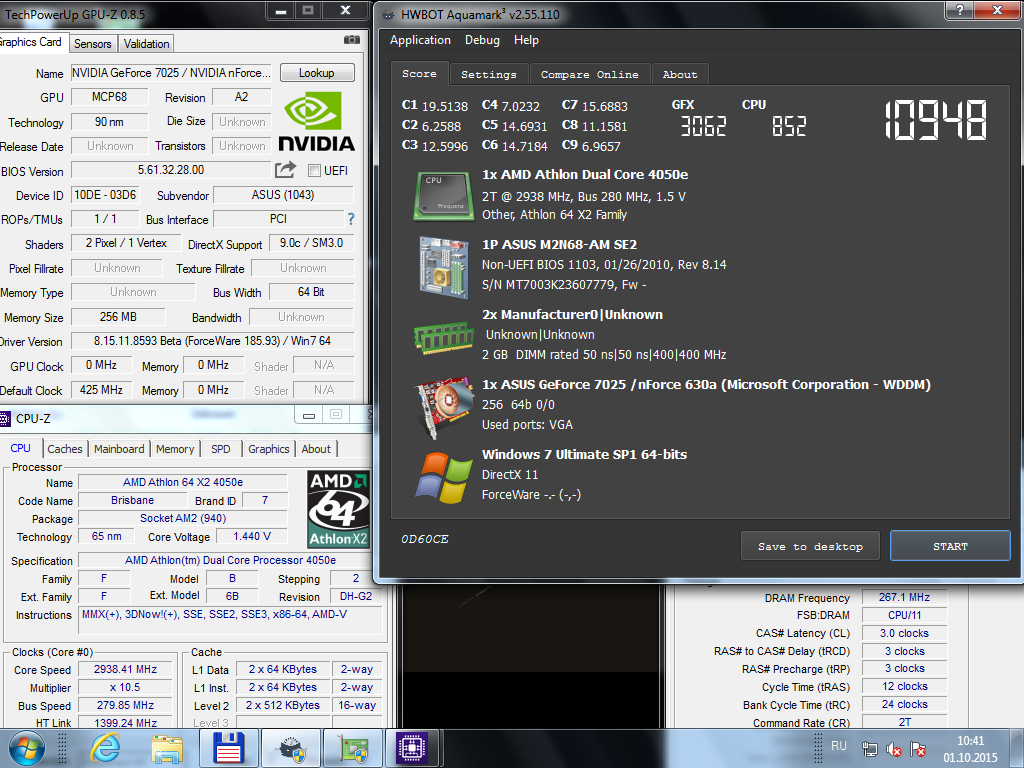Open the Application menu in Aquamark
Viewport: 1024px width, 768px height.
click(420, 40)
